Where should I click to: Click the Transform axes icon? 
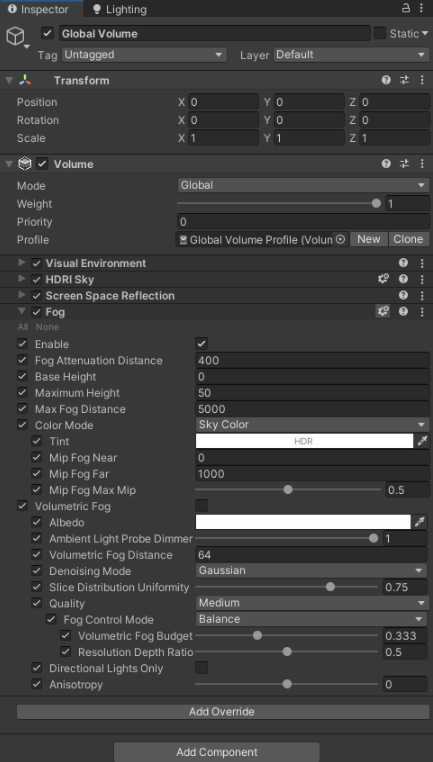click(25, 80)
